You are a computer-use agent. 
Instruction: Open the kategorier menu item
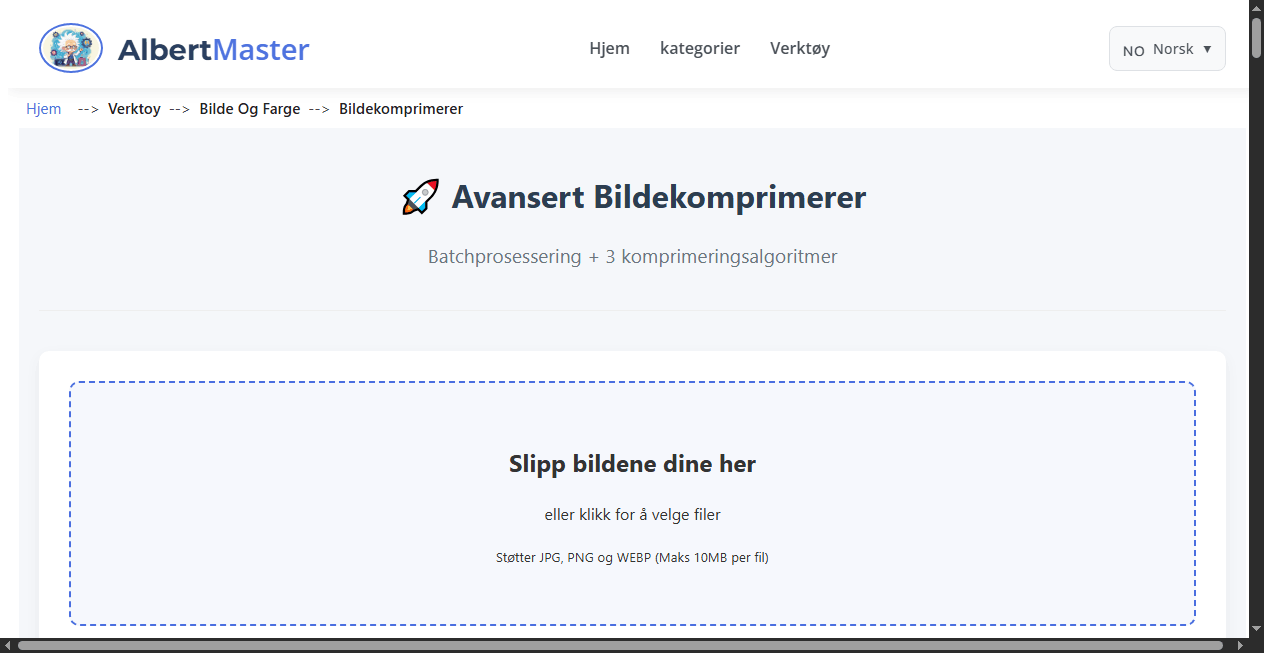tap(699, 48)
